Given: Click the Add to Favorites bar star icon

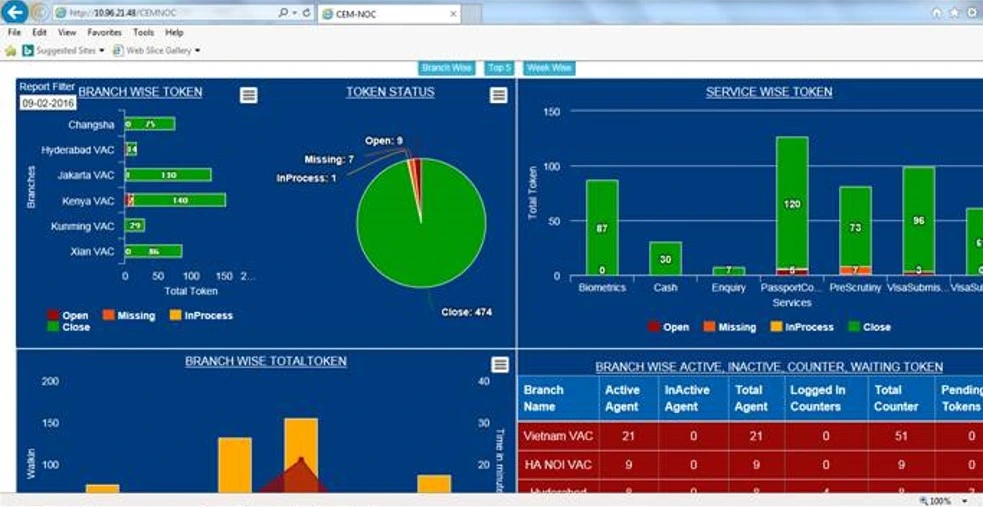Looking at the screenshot, I should pos(11,51).
